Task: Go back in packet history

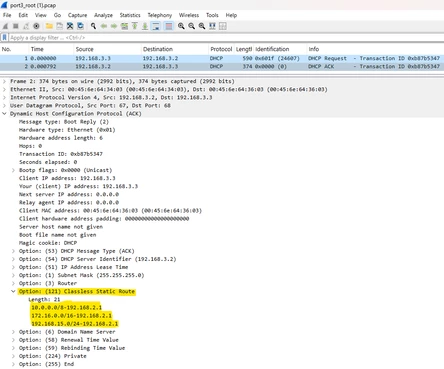Action: coord(104,26)
